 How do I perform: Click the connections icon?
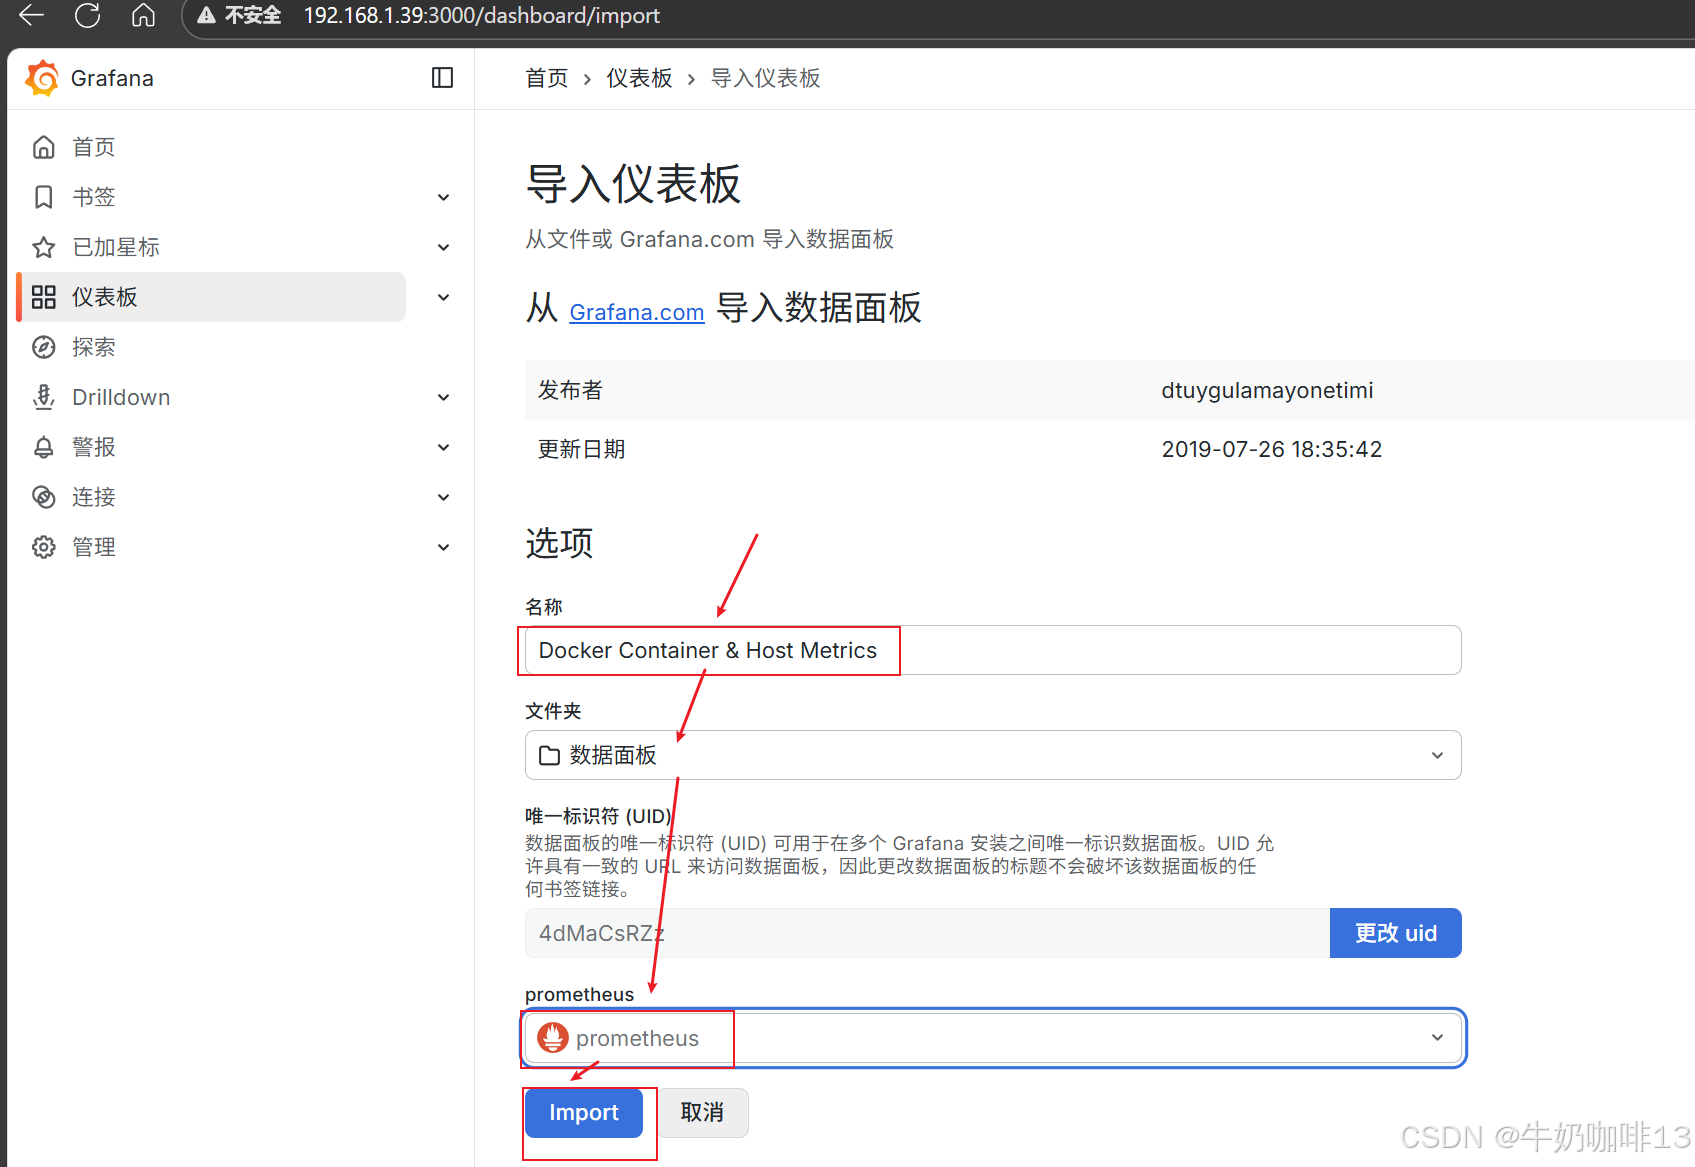tap(44, 497)
